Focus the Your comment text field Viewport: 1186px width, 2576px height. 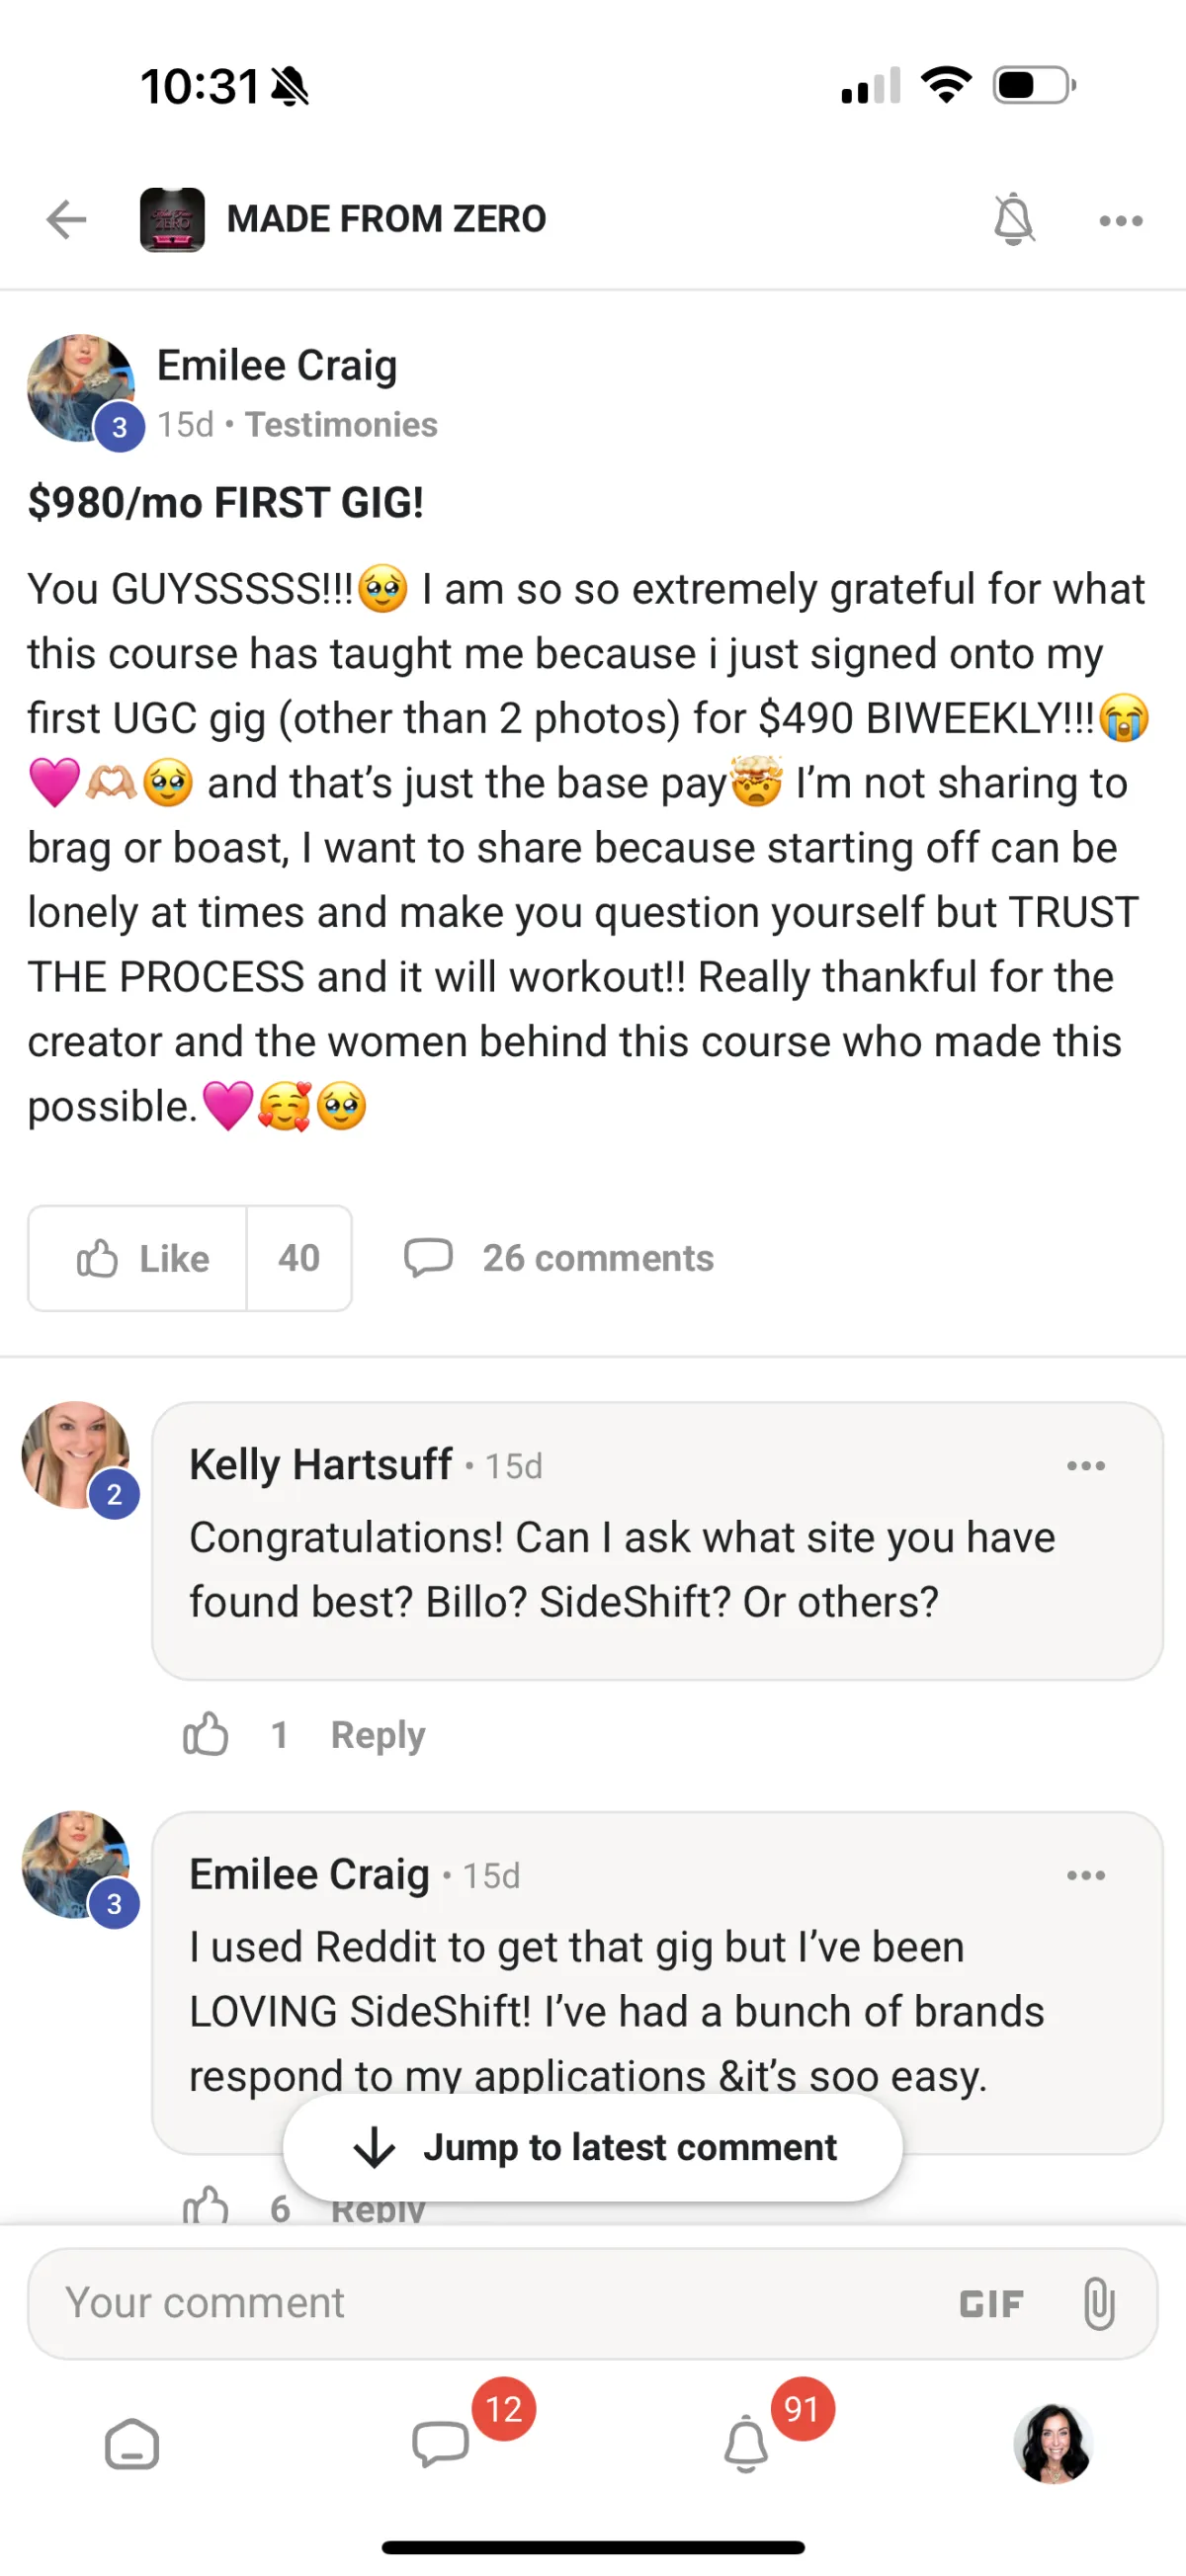coord(480,2303)
